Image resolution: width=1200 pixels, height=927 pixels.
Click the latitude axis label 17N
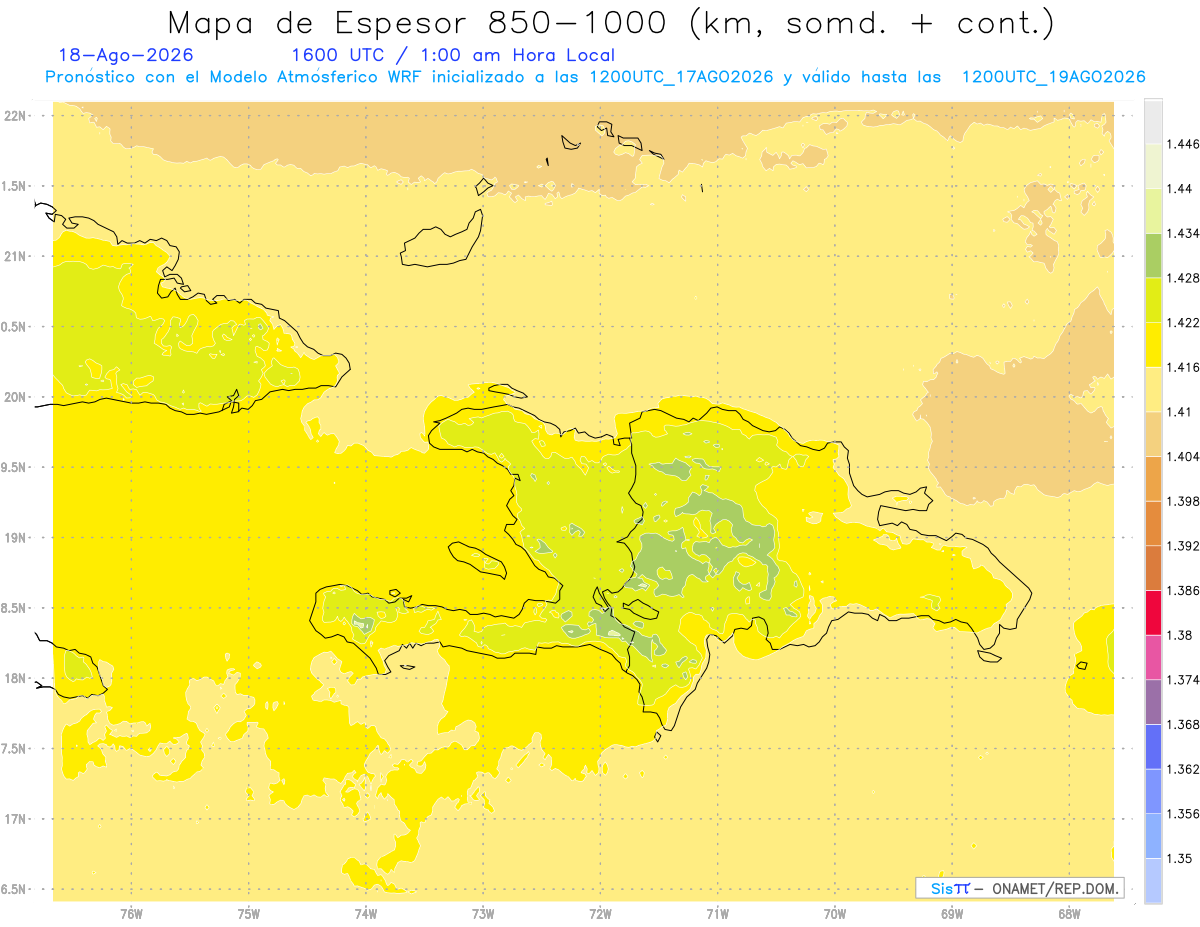pyautogui.click(x=17, y=820)
